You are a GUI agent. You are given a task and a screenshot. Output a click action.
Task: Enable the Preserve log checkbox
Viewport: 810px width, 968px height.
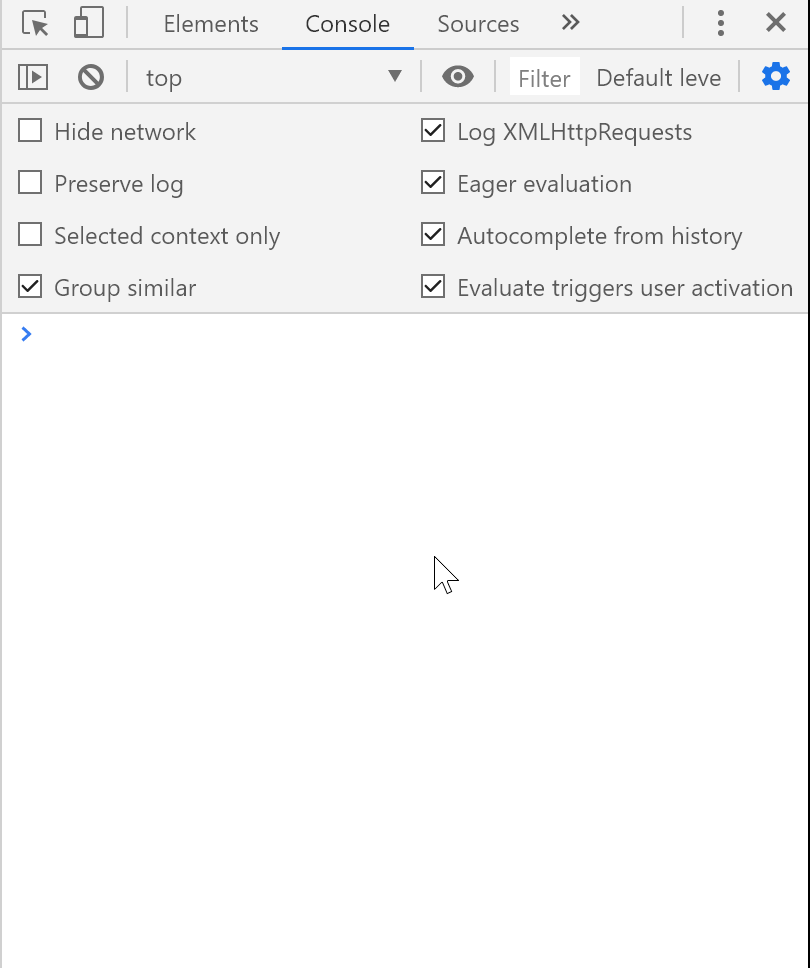(31, 183)
